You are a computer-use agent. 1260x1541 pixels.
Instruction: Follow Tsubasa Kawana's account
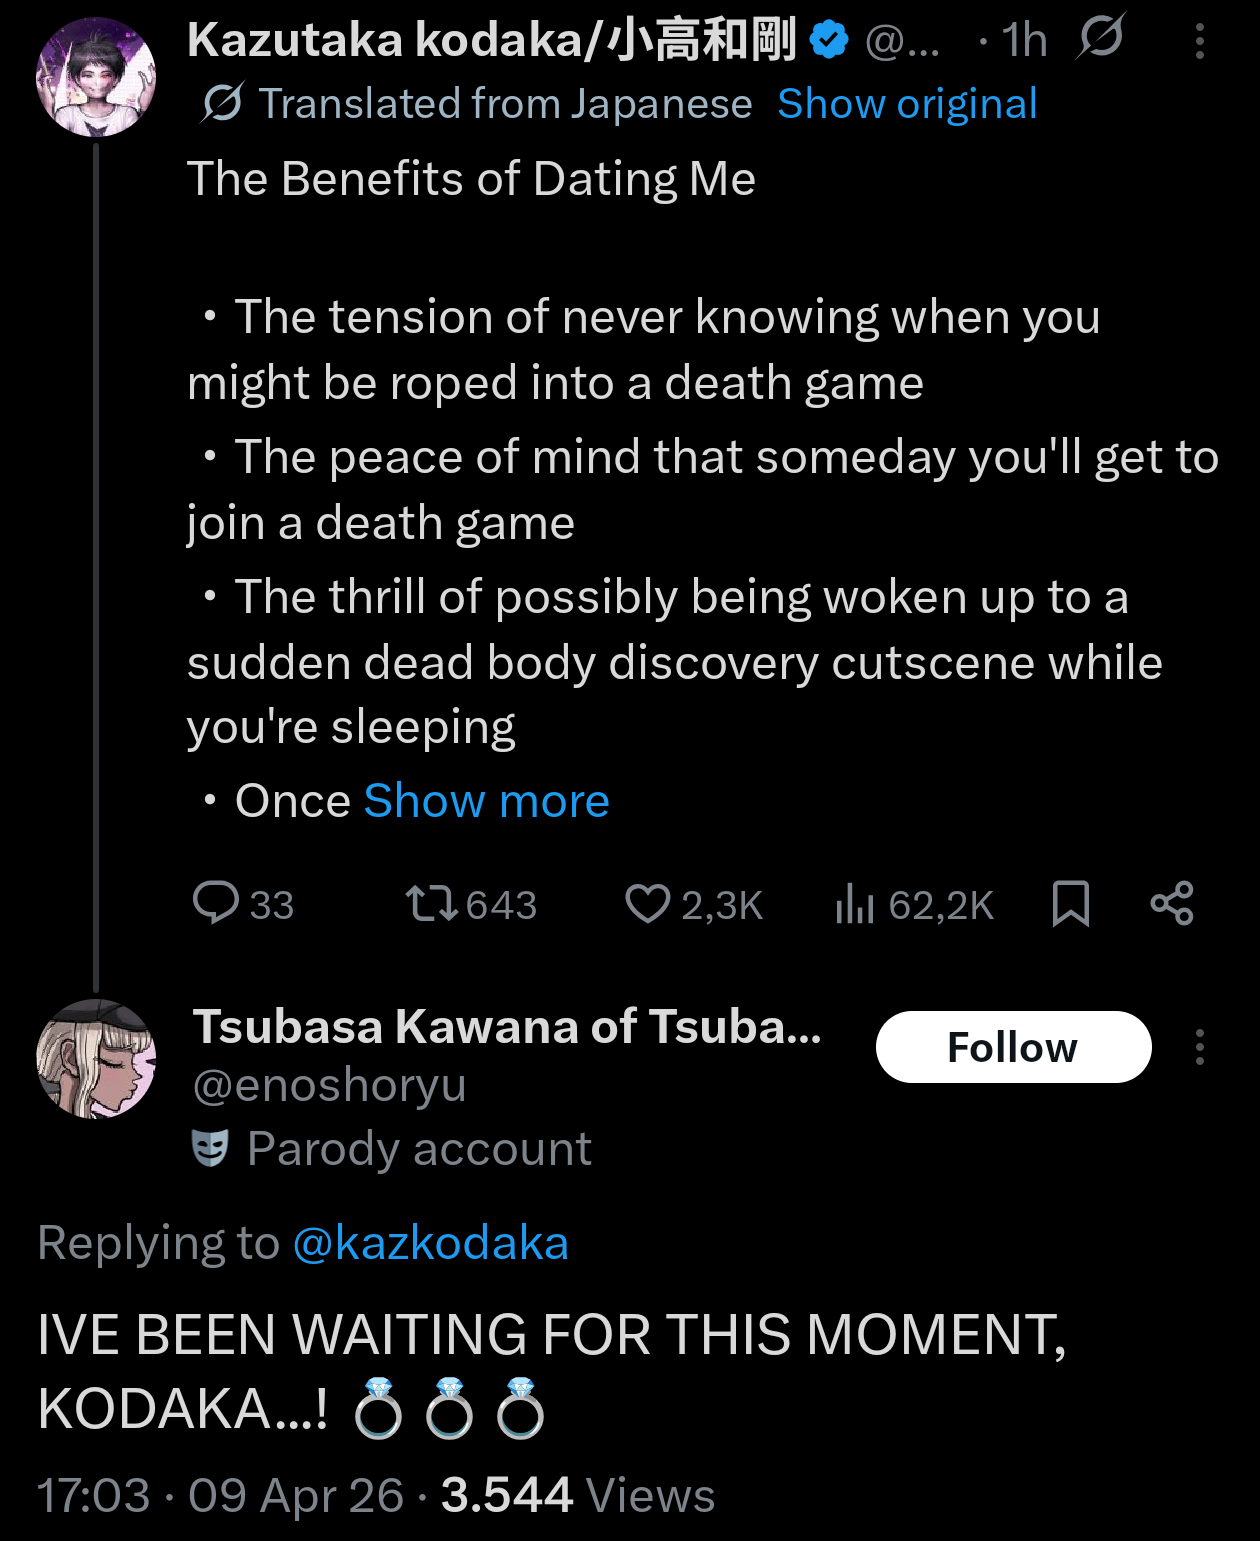pos(1012,1047)
